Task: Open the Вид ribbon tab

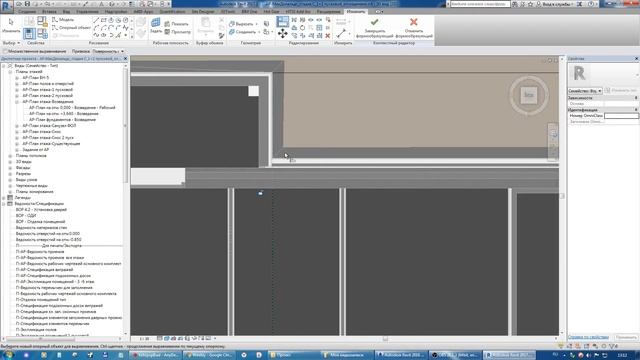Action: [66, 12]
